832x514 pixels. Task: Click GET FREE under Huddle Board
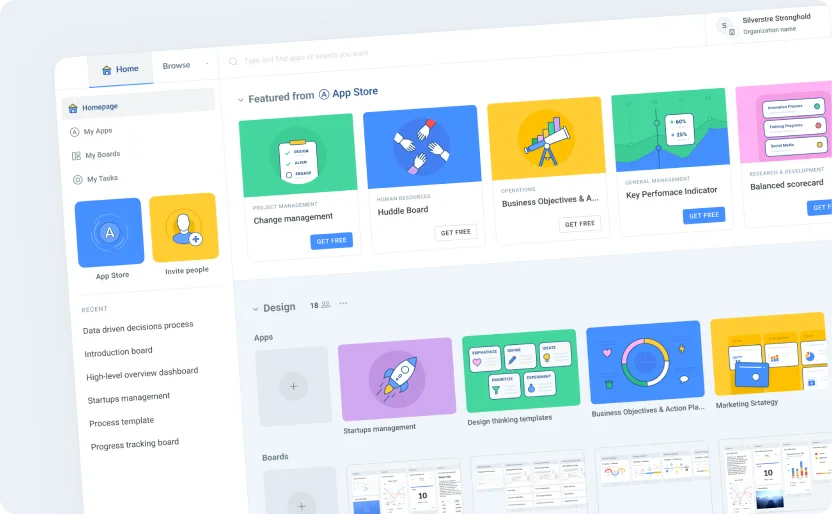coord(455,232)
